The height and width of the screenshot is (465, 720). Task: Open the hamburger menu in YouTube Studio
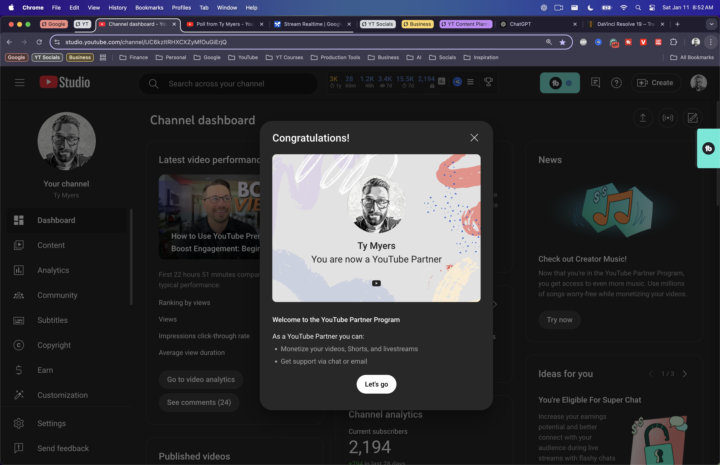pos(19,83)
